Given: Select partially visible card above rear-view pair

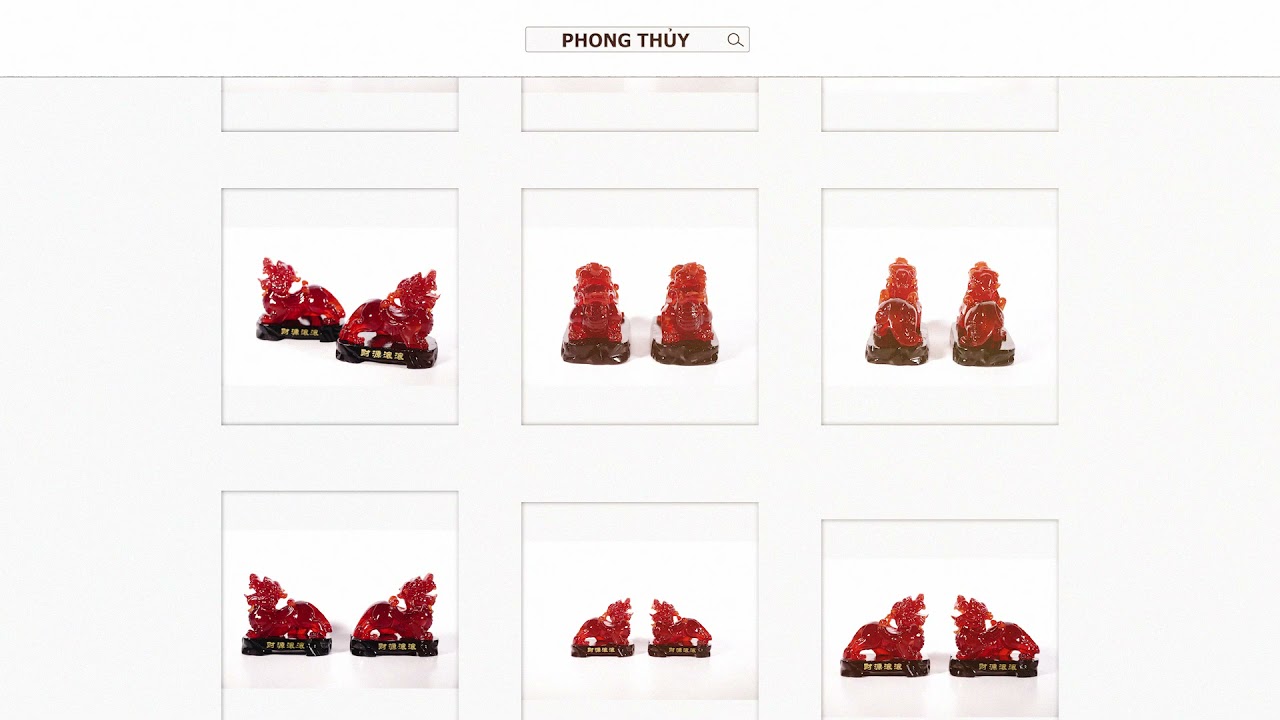Looking at the screenshot, I should click(940, 104).
